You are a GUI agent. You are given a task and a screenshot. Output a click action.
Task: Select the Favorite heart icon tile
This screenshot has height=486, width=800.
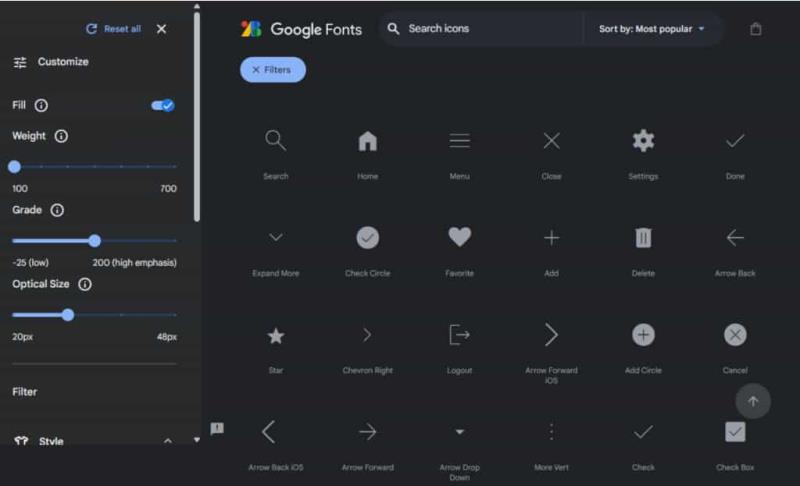coord(459,250)
